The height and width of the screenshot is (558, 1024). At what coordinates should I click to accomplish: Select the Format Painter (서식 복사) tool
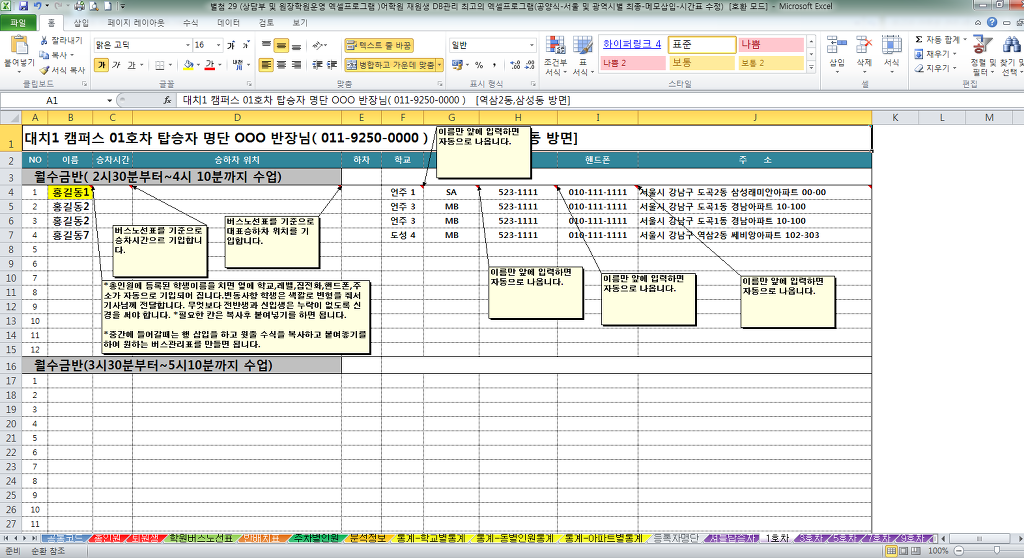pos(45,70)
